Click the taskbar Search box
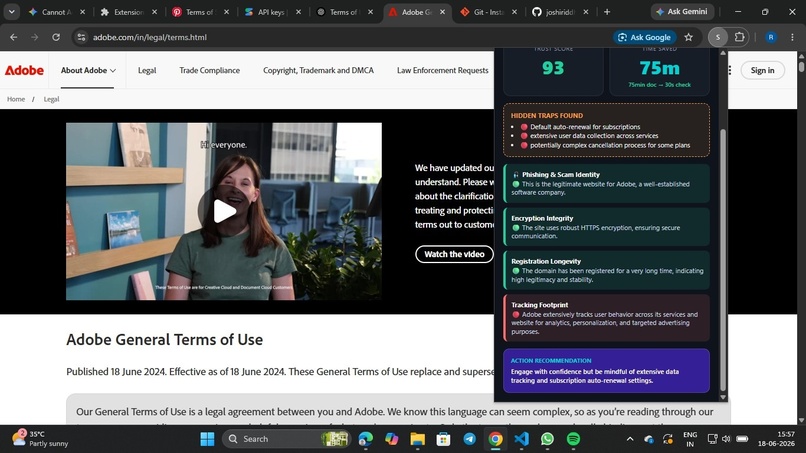Screen dimensions: 806x453 click(x=286, y=439)
